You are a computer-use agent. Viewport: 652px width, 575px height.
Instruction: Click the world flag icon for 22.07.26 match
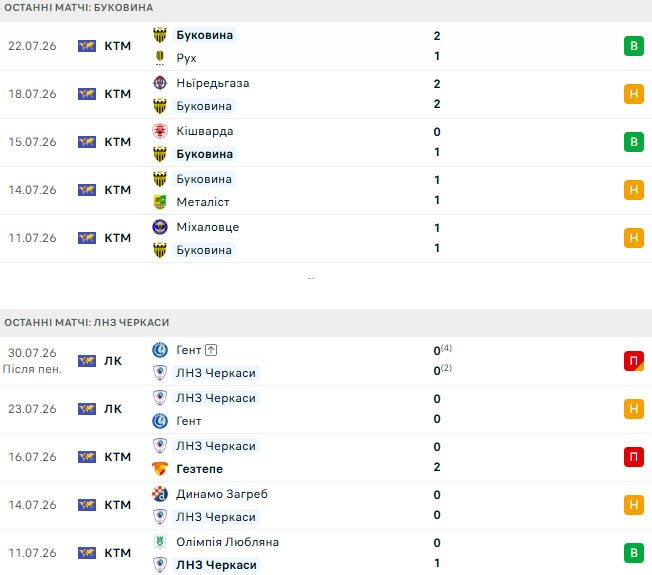coord(87,46)
